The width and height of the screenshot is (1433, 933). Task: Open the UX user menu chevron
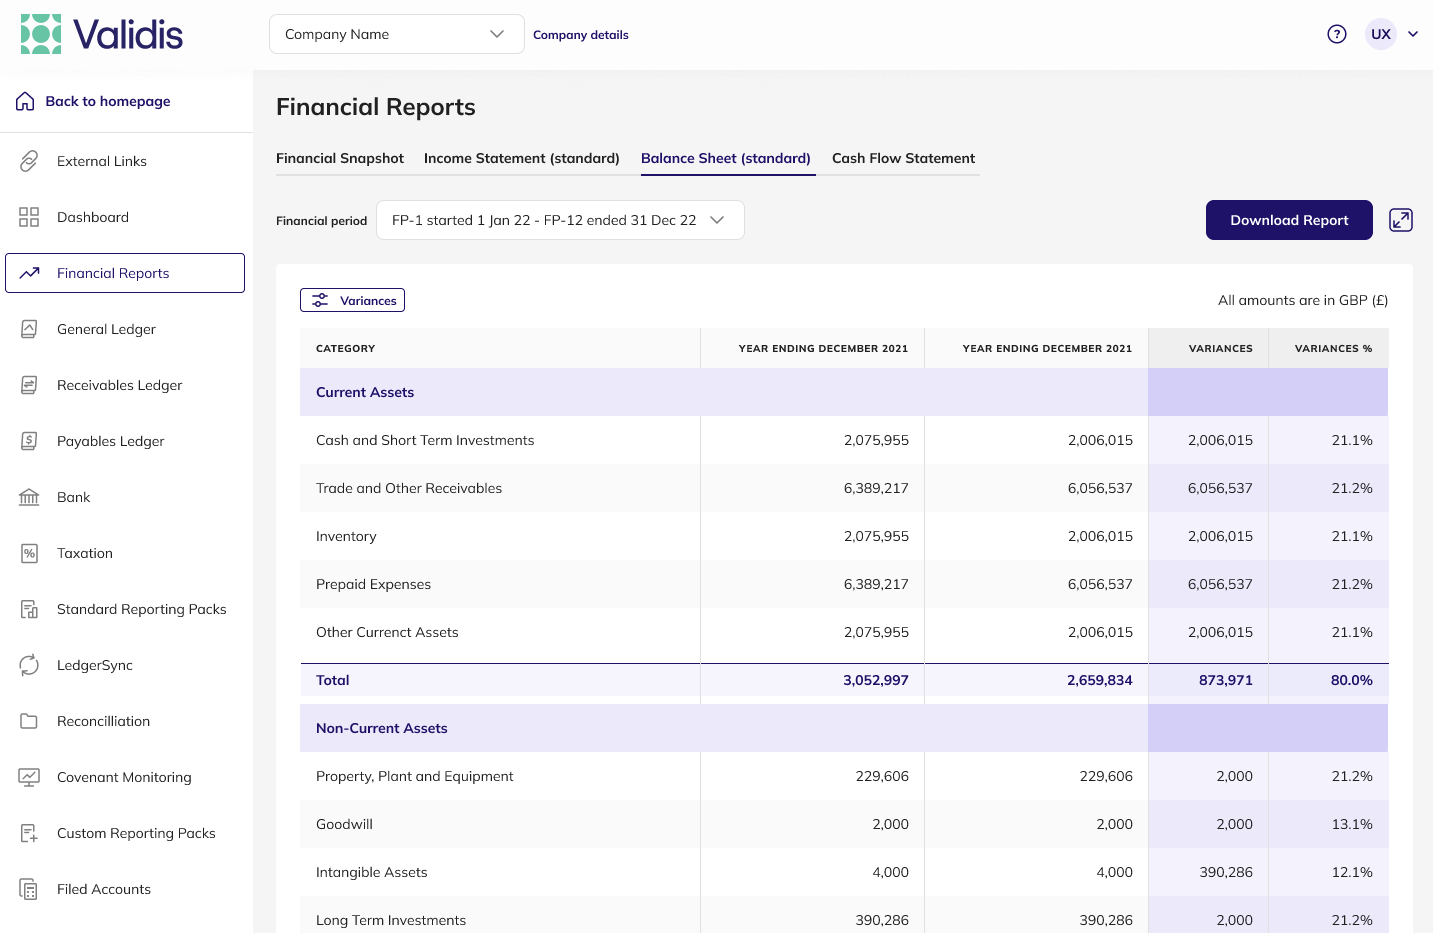click(x=1413, y=34)
